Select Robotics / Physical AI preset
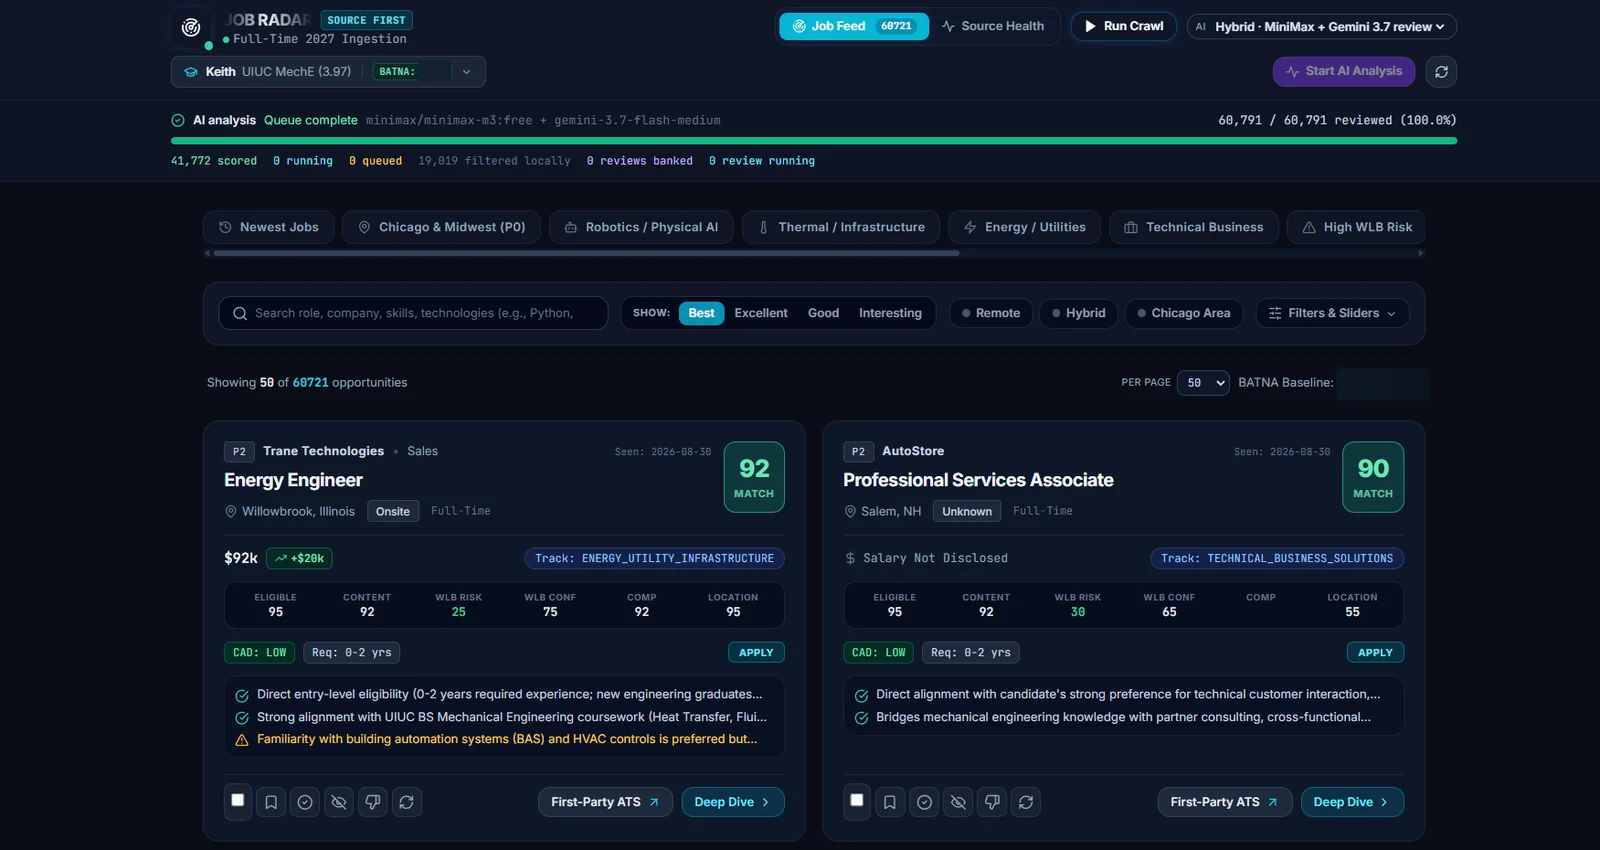 coord(641,227)
